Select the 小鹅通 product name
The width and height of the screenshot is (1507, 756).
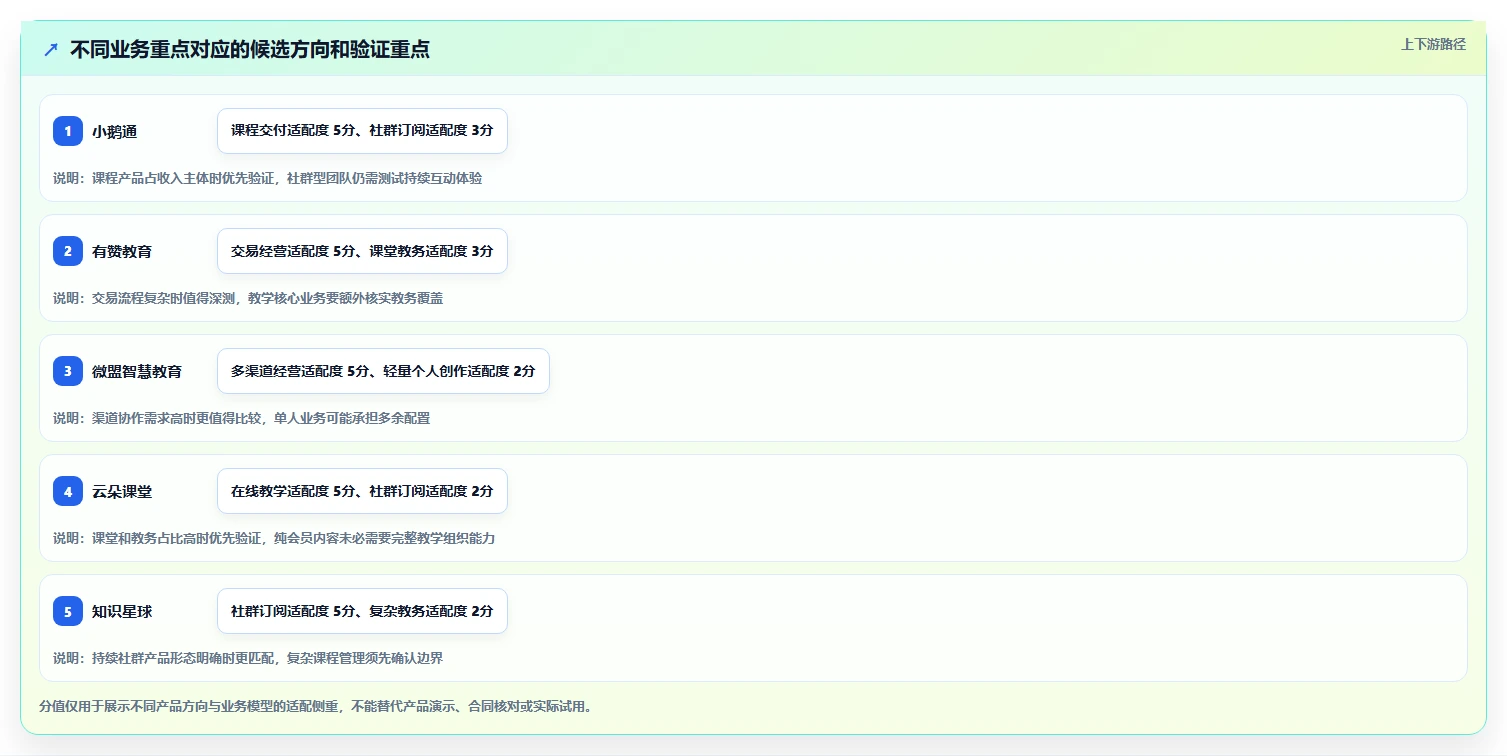[x=115, y=131]
